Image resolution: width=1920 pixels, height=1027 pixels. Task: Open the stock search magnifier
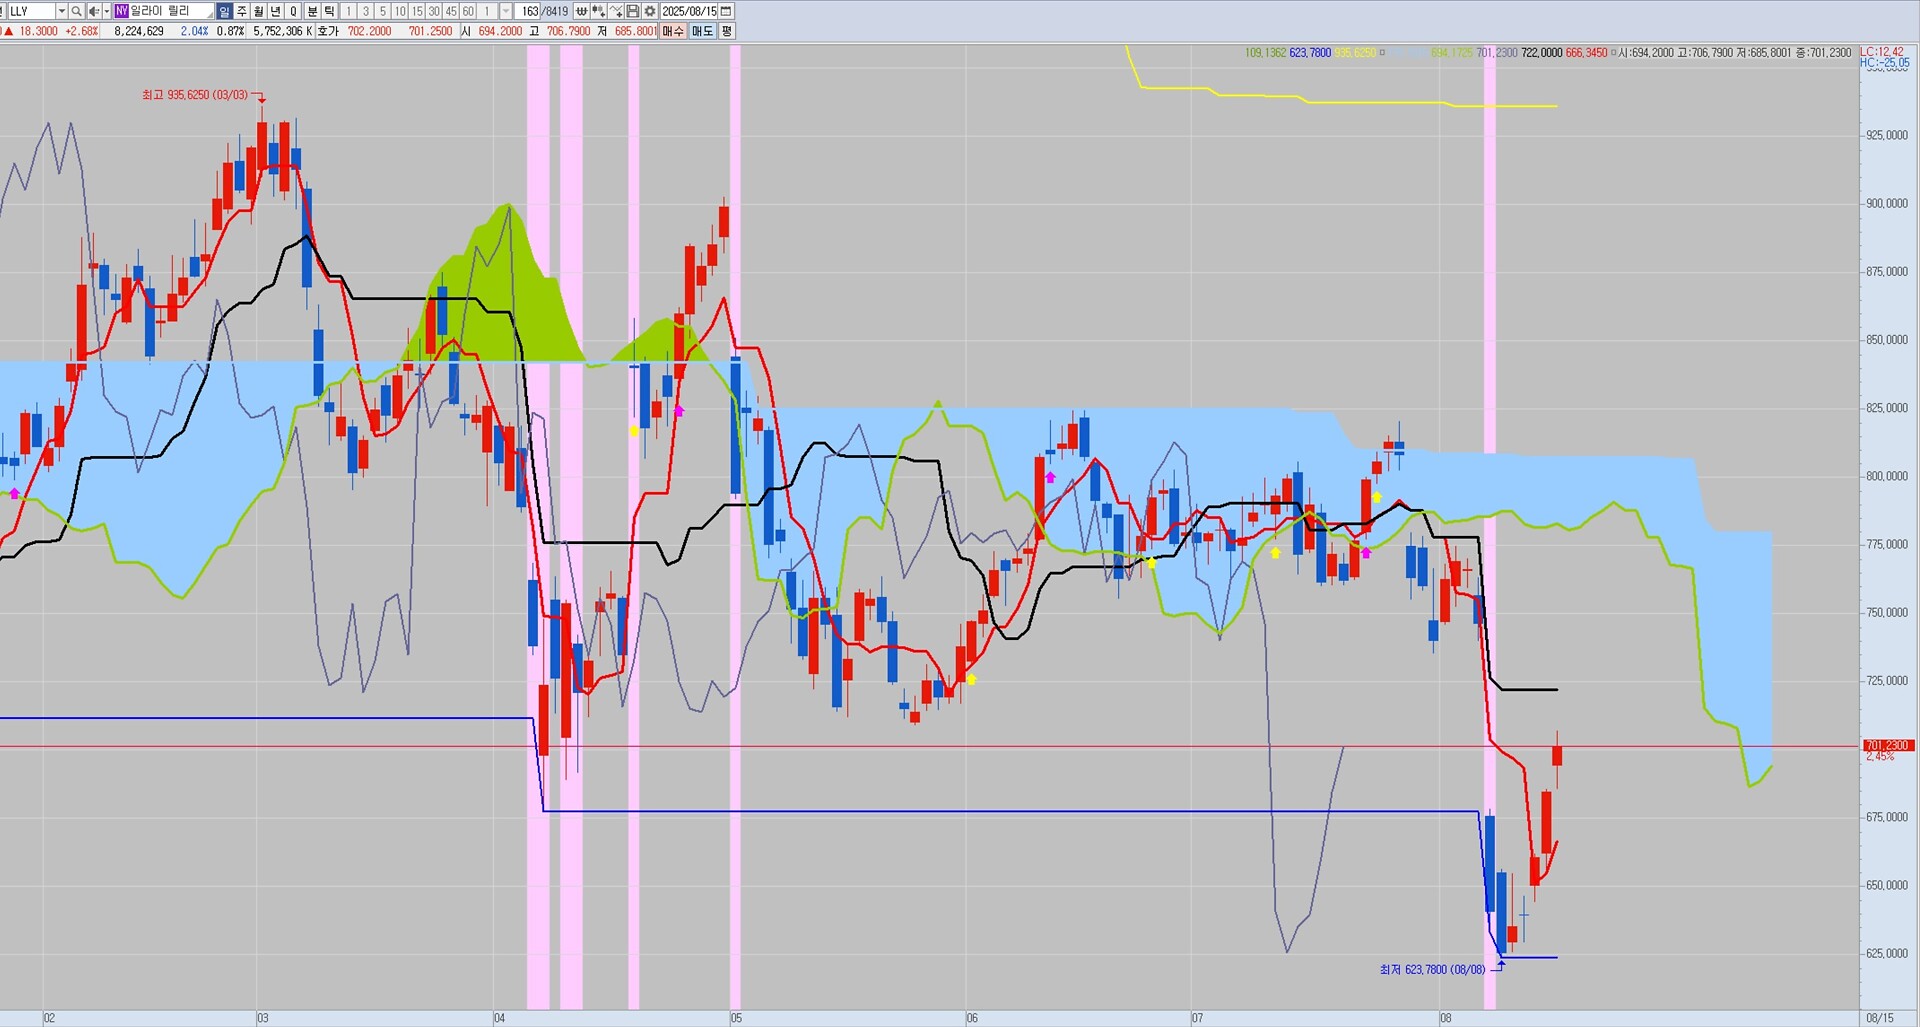pyautogui.click(x=76, y=11)
